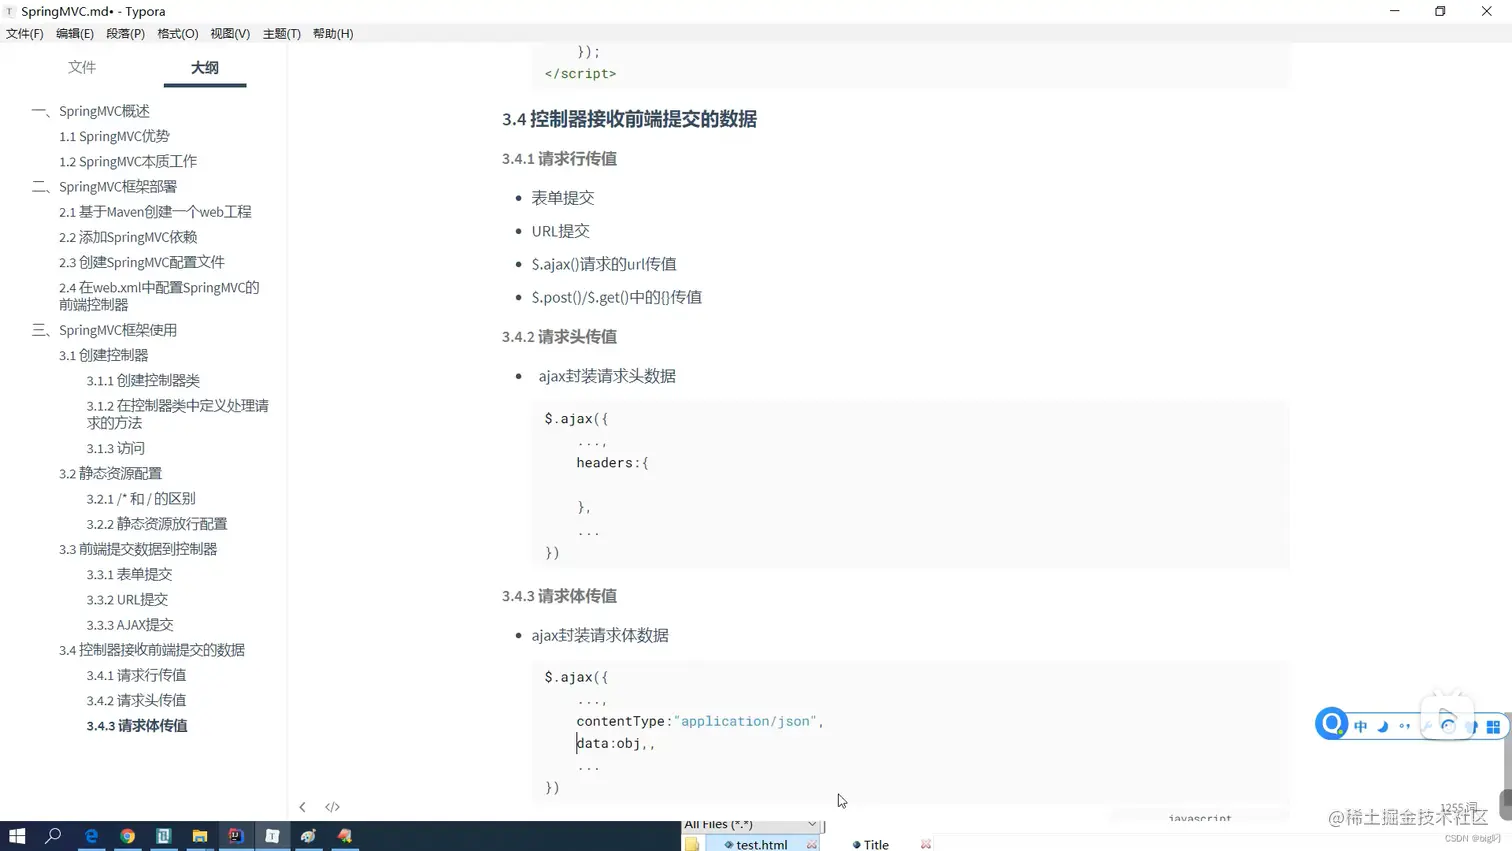This screenshot has height=851, width=1512.
Task: Open the IME toolbox grid icon
Action: tap(1493, 727)
